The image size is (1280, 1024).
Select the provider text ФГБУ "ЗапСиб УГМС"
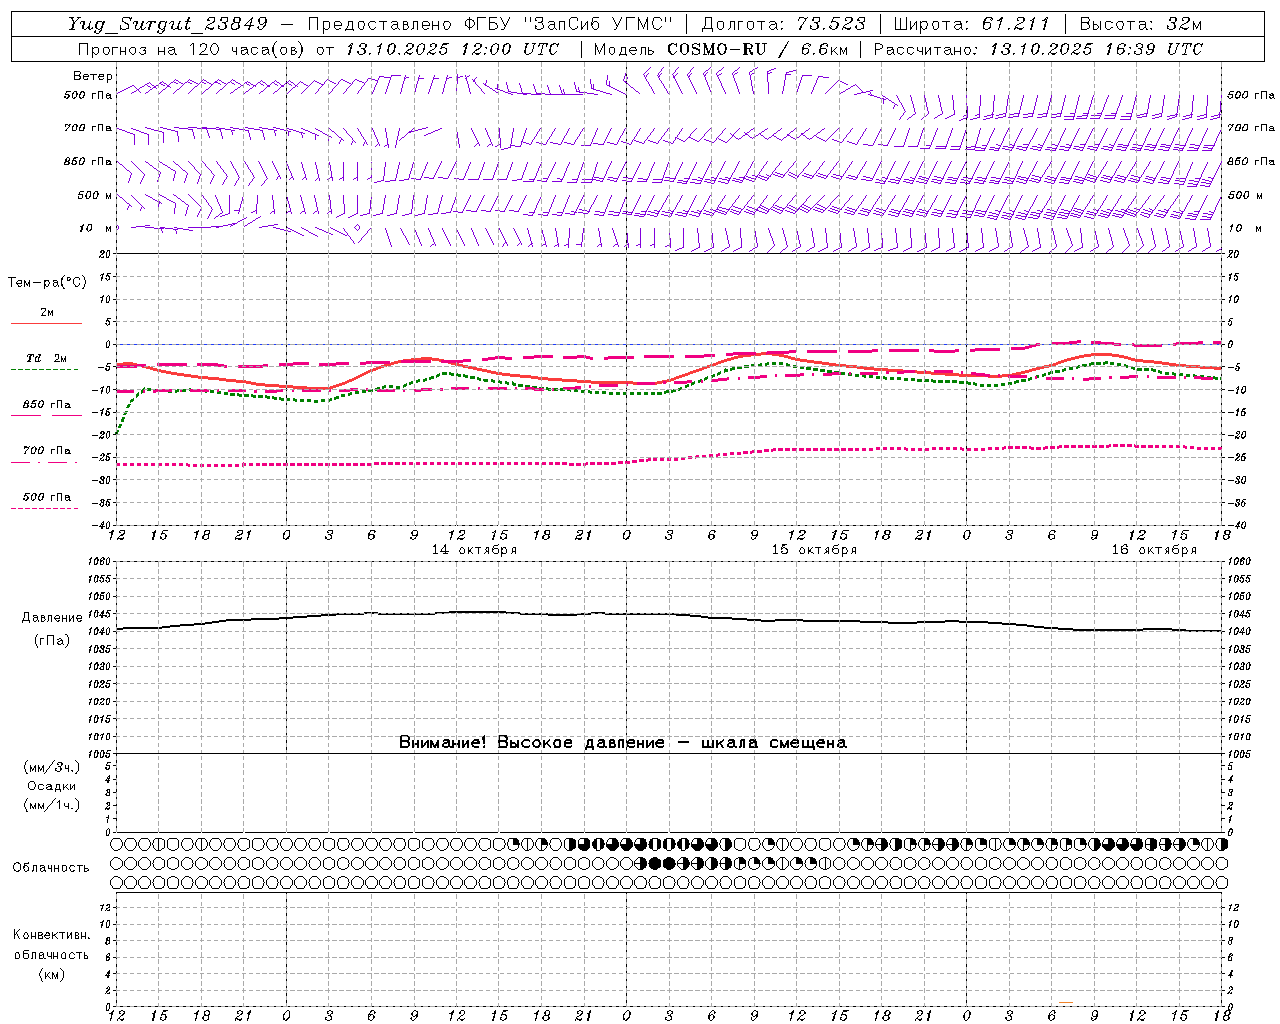coord(569,25)
